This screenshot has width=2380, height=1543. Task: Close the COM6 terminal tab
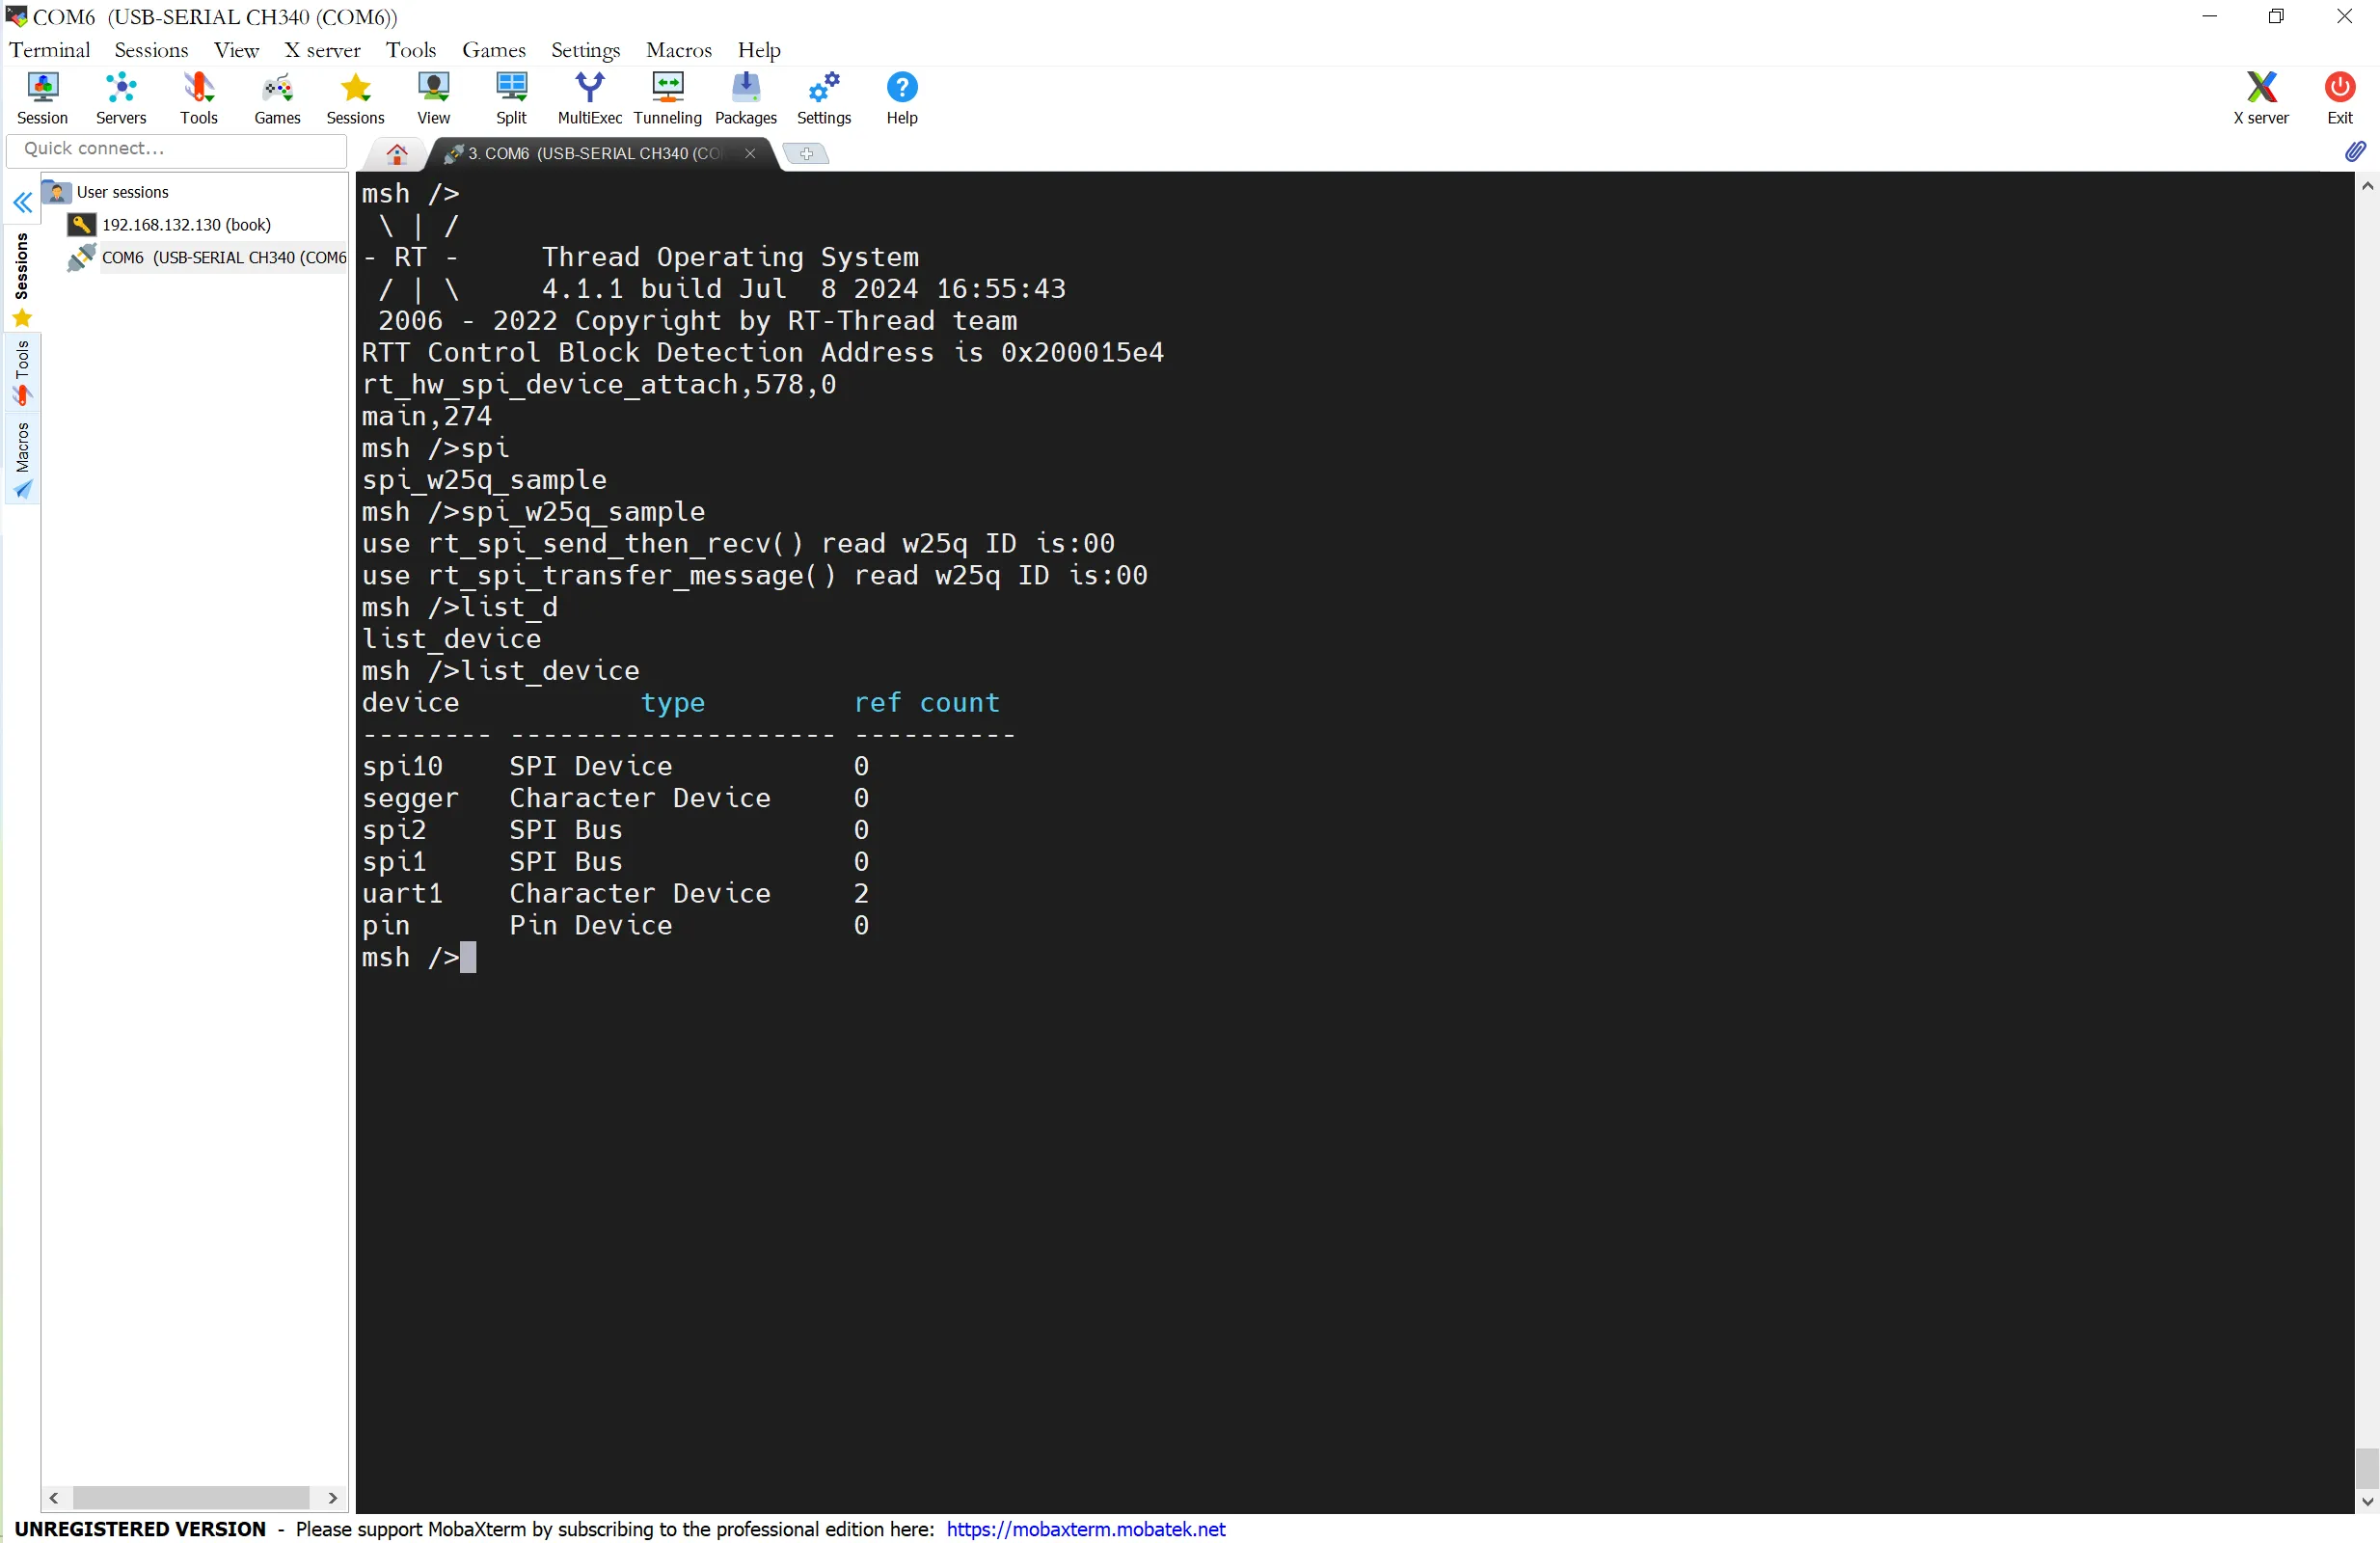coord(750,153)
